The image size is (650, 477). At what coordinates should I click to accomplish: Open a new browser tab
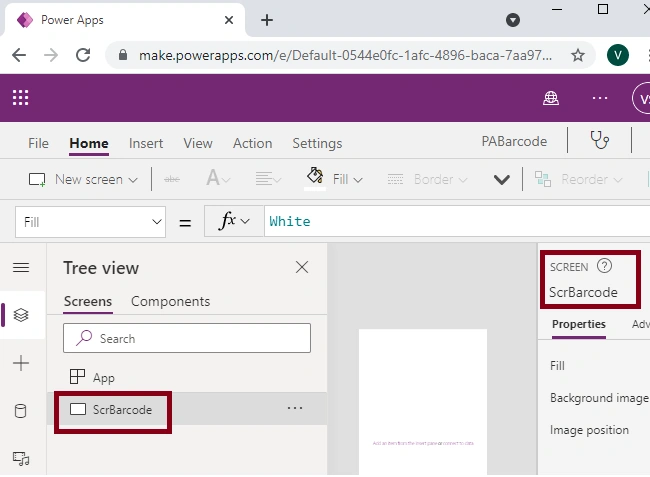[267, 20]
